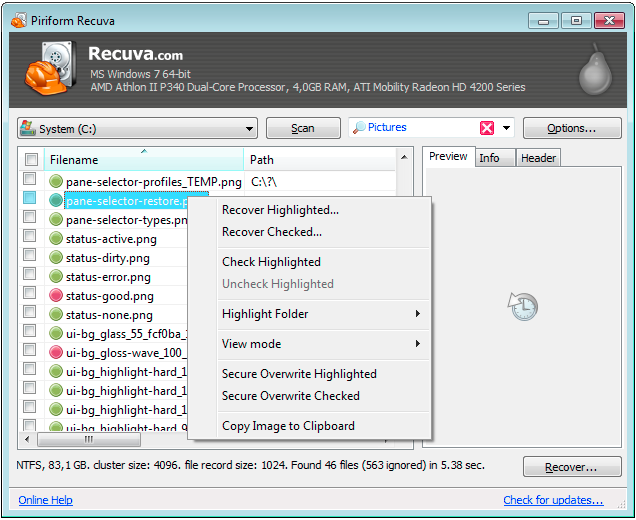Select the status-active.png filename
Viewport: 636px width, 520px height.
111,239
